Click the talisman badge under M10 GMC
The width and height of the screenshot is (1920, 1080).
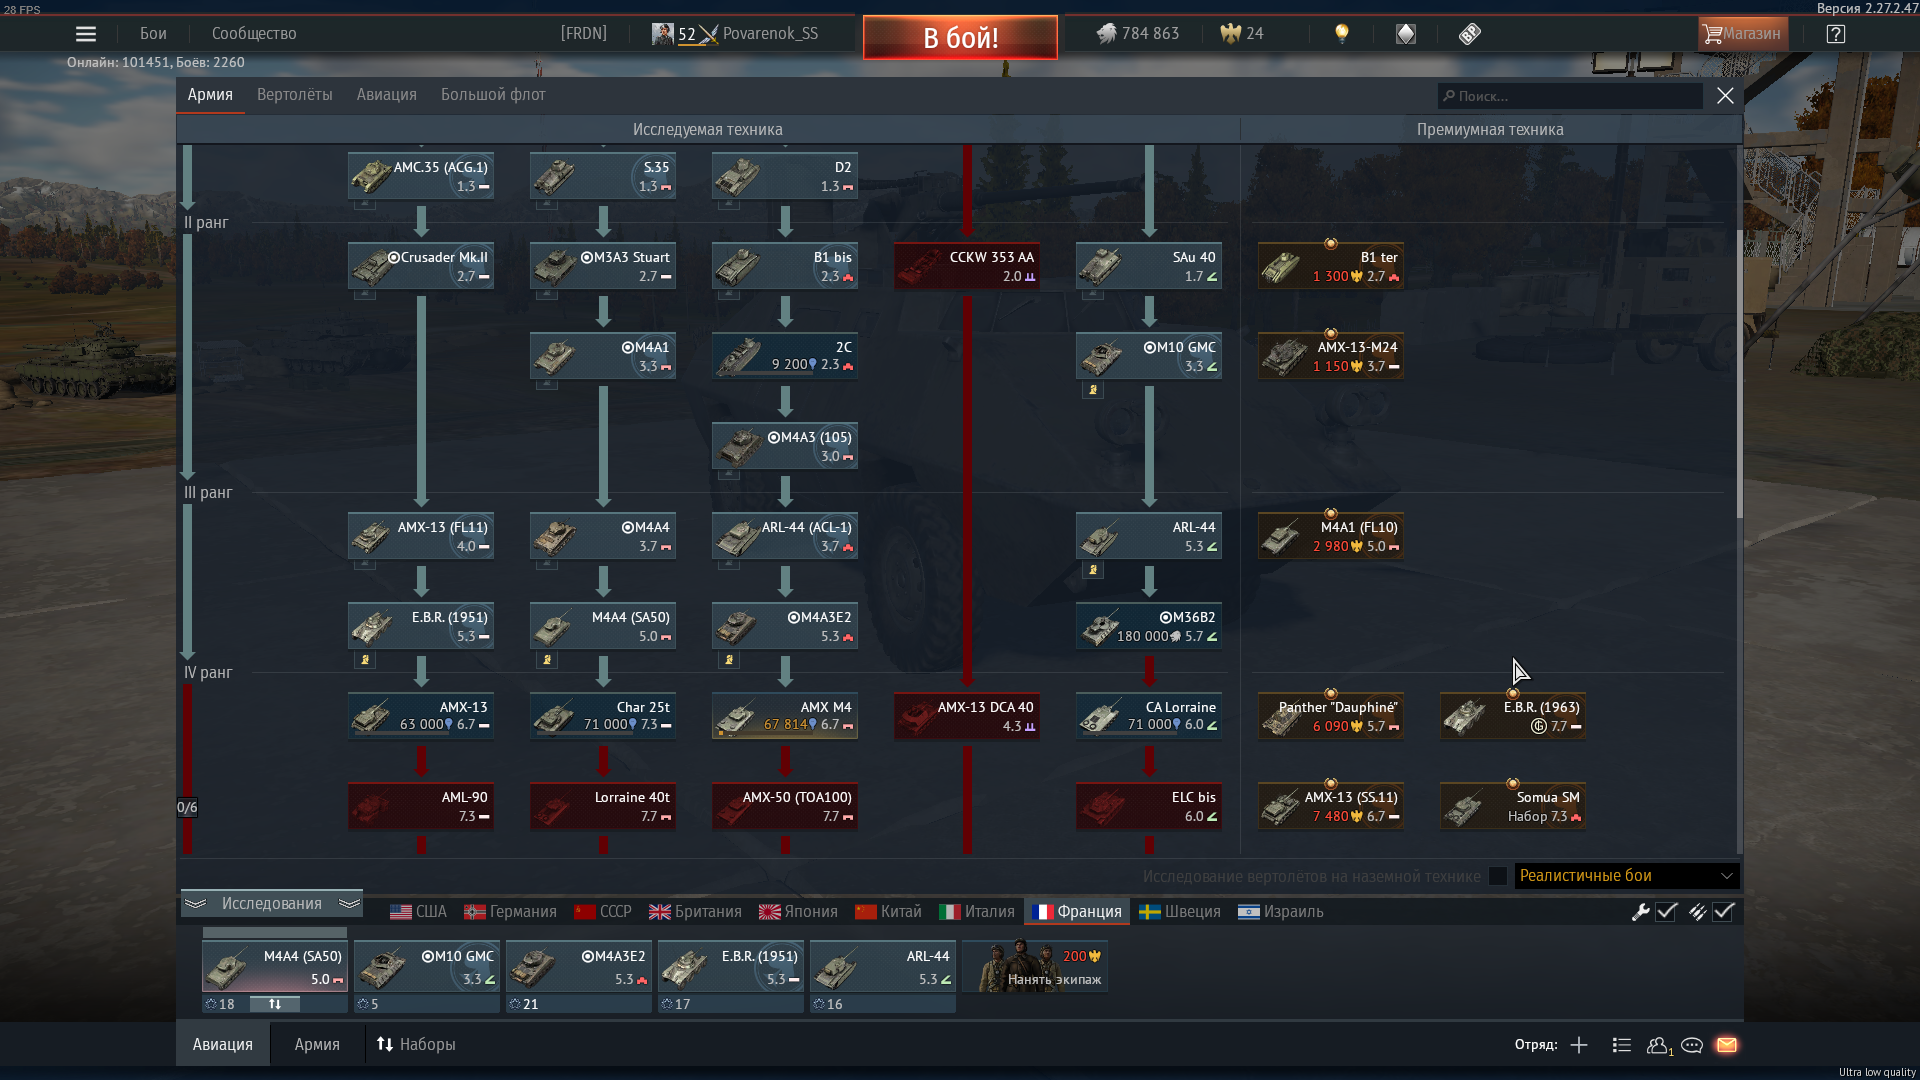1093,390
